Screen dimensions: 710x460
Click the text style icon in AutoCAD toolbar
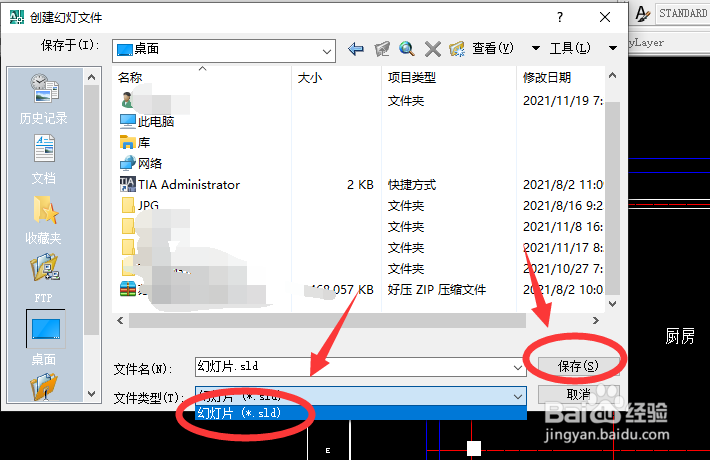(642, 14)
